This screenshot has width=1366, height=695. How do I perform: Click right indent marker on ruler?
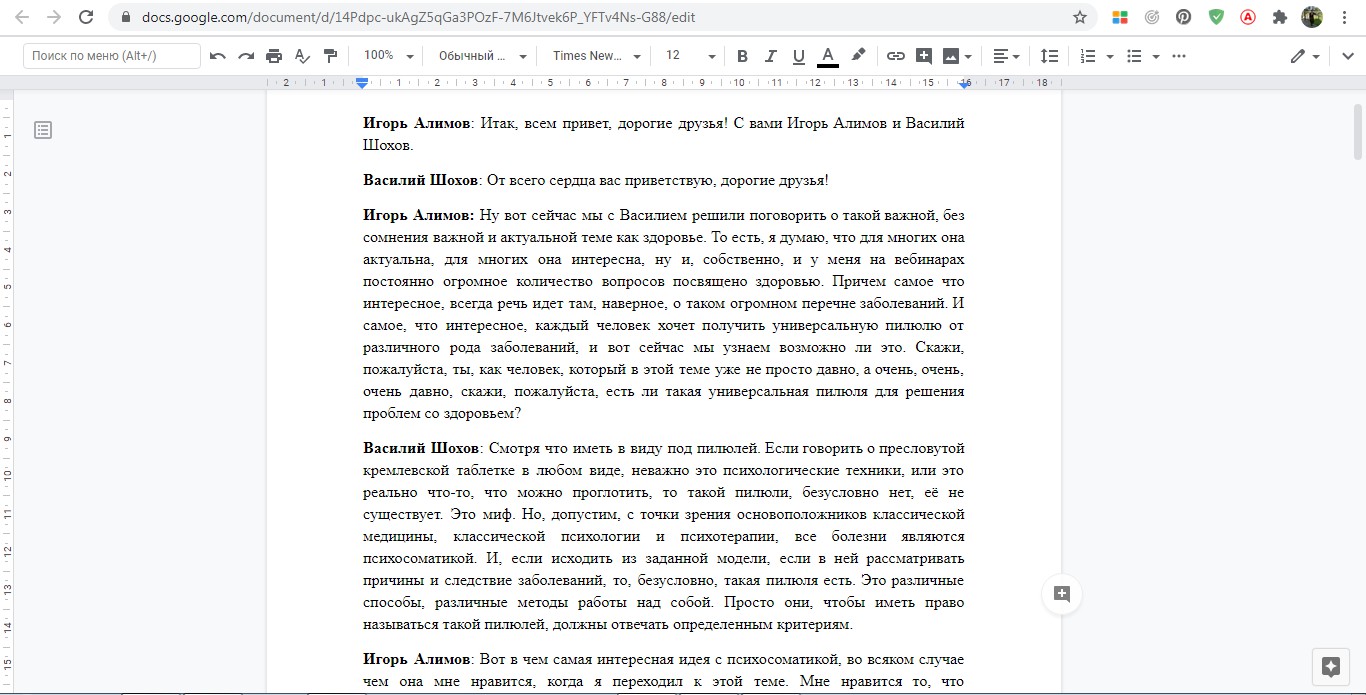pyautogui.click(x=965, y=84)
